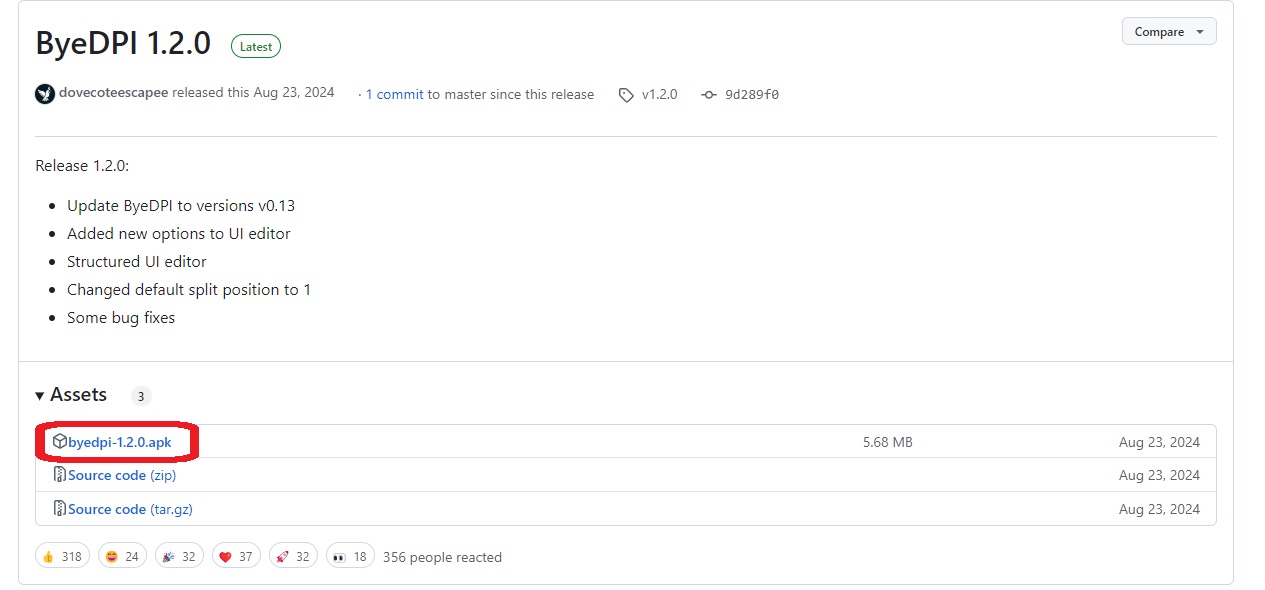Click the '356 people reacted' text

[442, 557]
